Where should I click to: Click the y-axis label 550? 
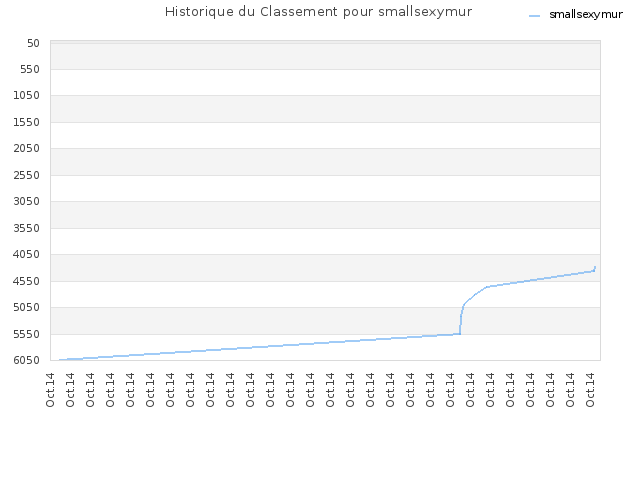click(x=30, y=69)
